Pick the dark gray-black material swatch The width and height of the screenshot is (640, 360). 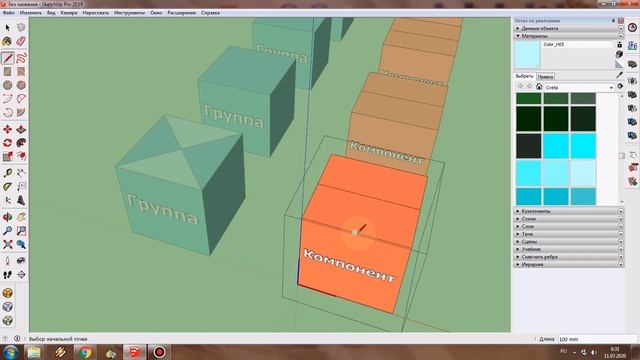pos(529,146)
